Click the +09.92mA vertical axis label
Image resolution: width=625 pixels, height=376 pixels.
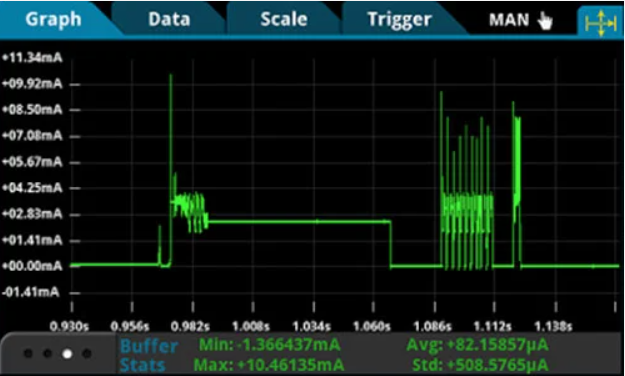click(32, 84)
